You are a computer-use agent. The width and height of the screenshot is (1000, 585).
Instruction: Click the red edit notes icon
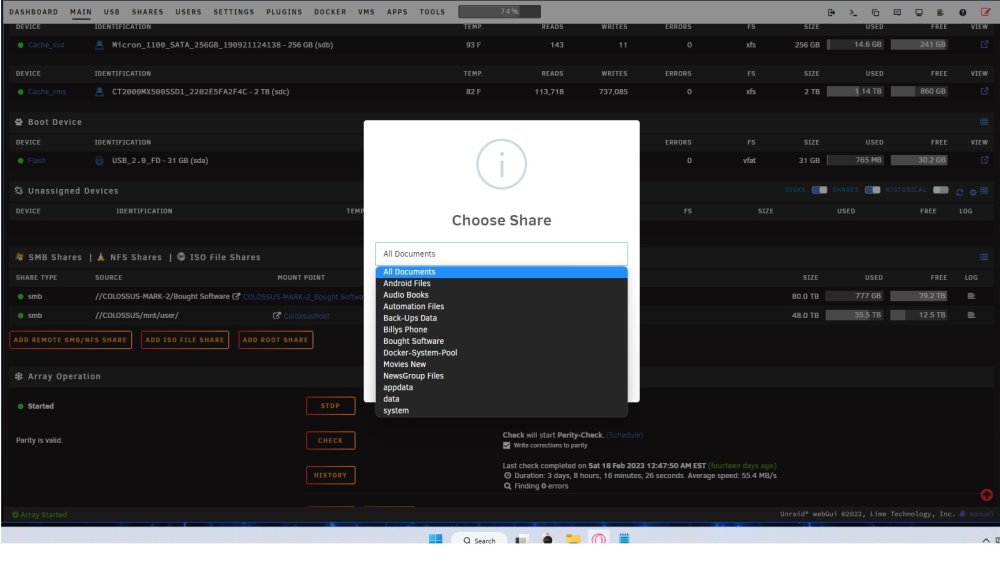[x=985, y=12]
